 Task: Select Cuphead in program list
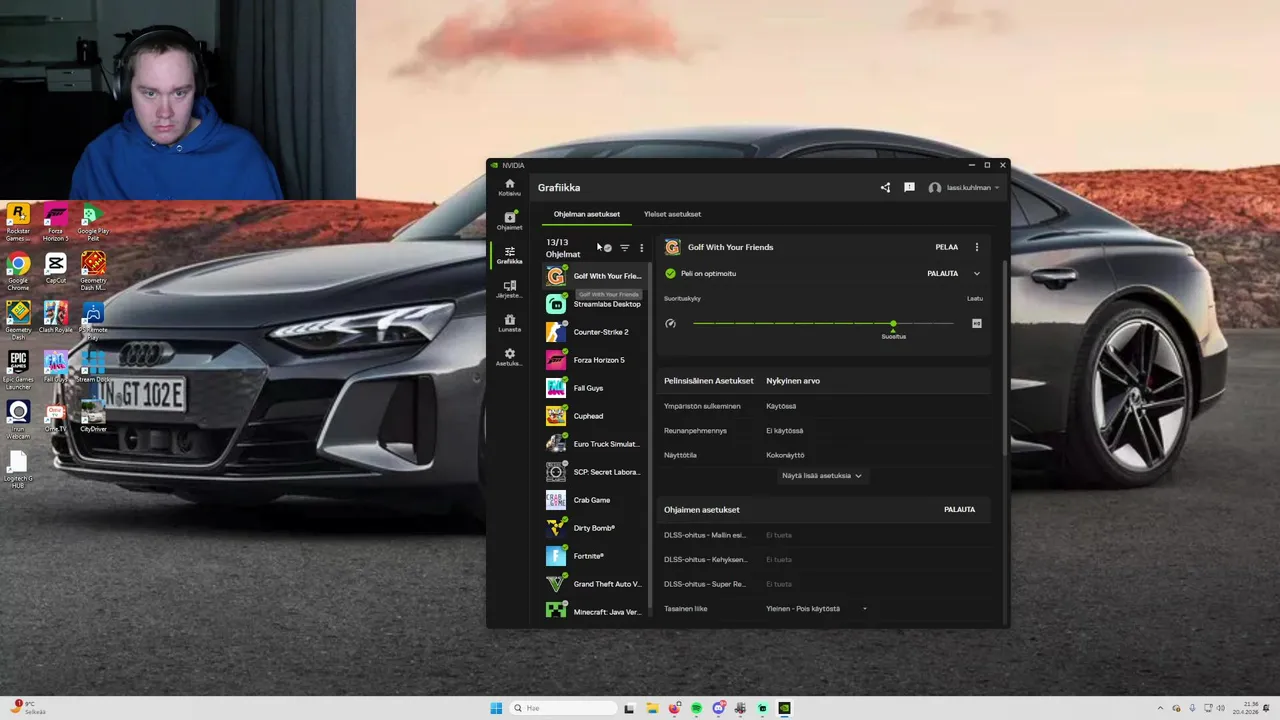(595, 416)
